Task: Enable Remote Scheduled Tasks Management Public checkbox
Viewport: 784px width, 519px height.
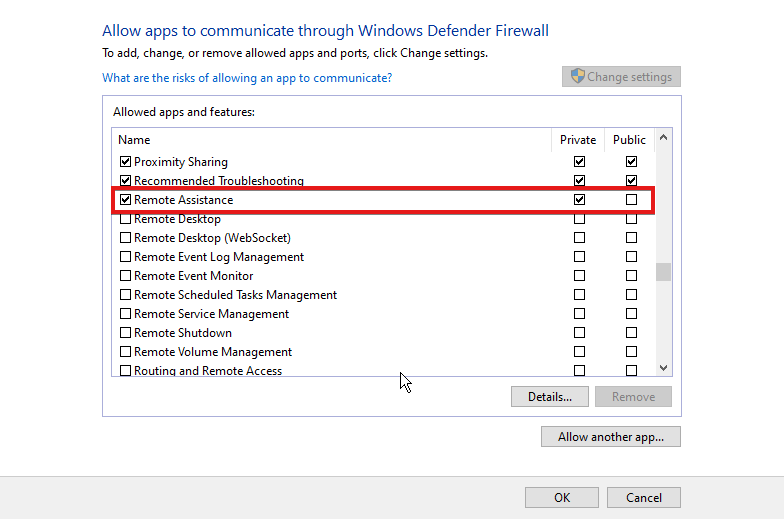Action: click(632, 294)
